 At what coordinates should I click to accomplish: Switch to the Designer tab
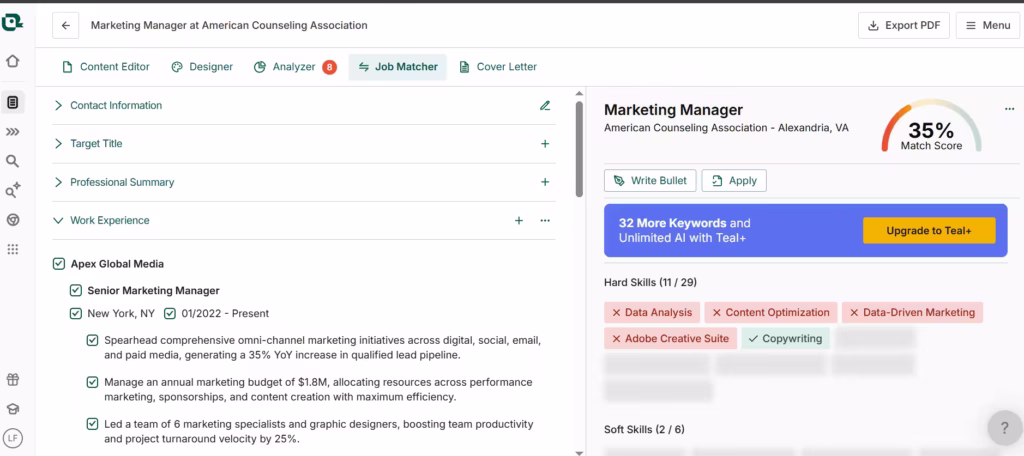tap(202, 67)
